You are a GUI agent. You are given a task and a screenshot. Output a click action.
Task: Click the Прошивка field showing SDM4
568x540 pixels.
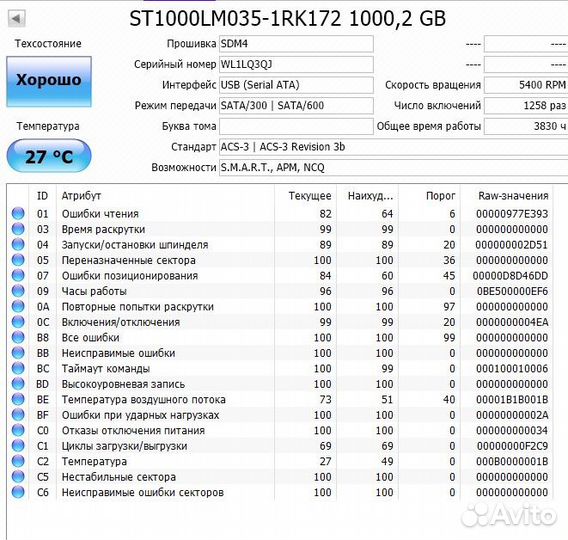coord(296,44)
